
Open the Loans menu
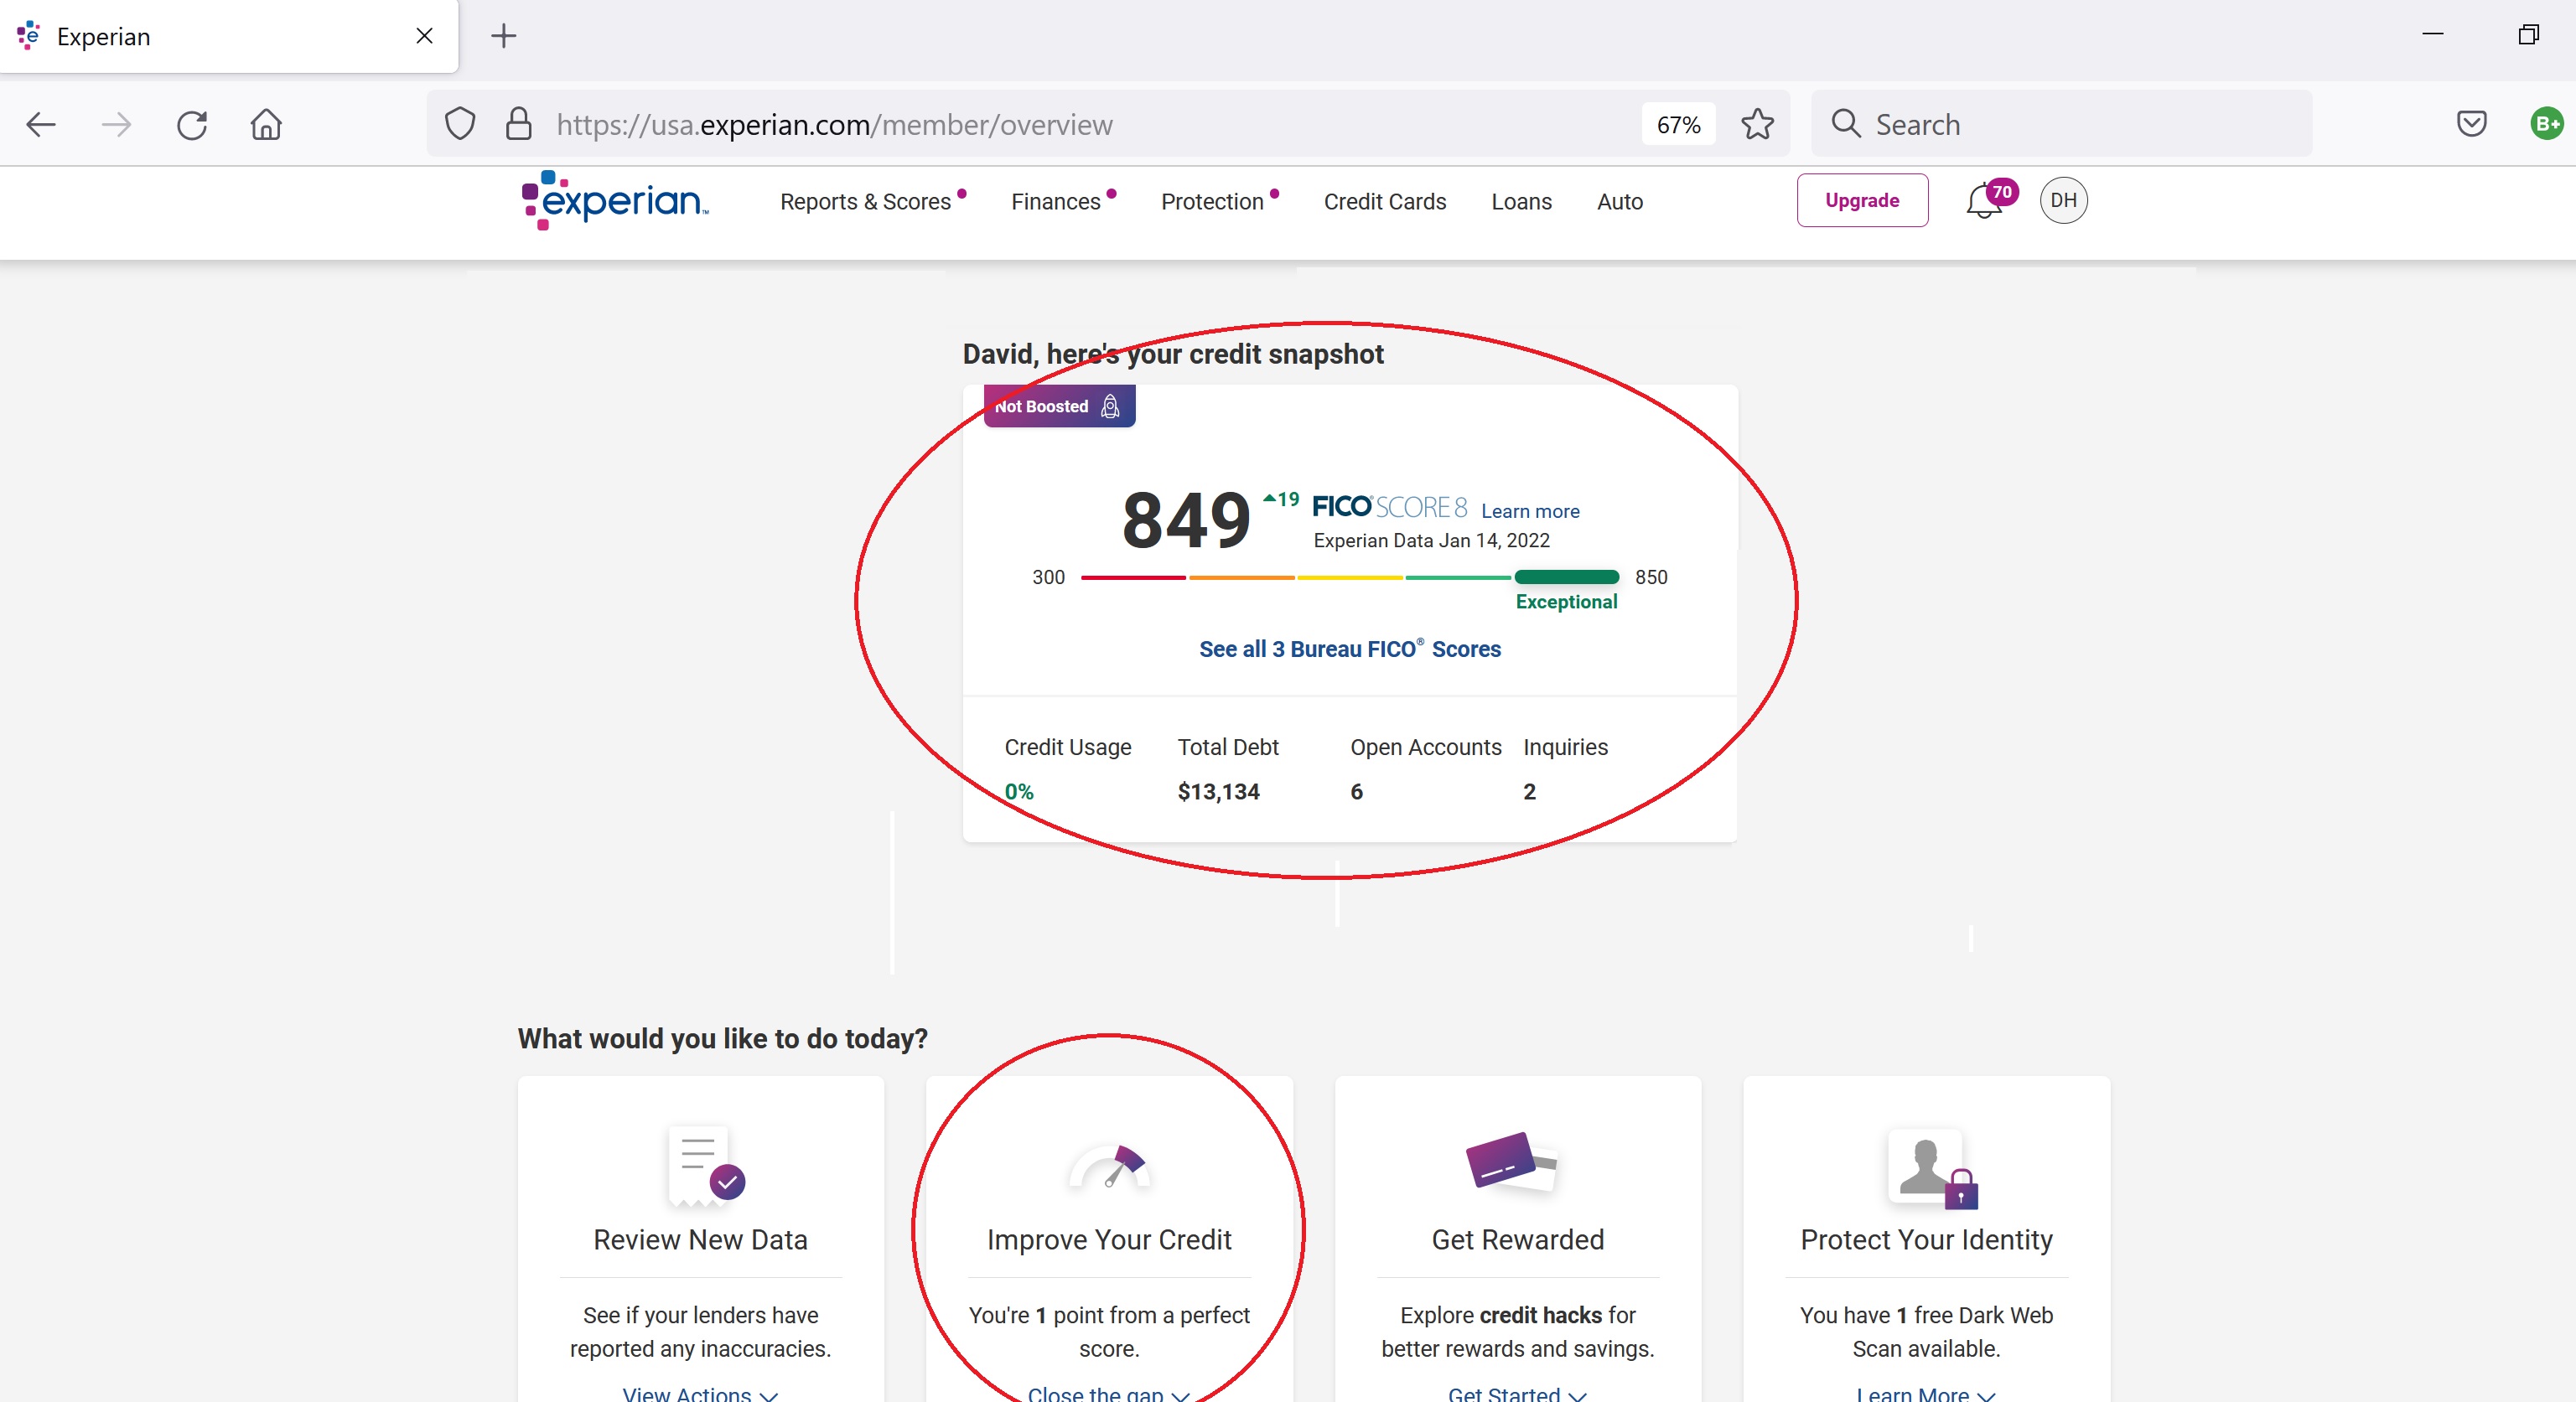pyautogui.click(x=1521, y=202)
